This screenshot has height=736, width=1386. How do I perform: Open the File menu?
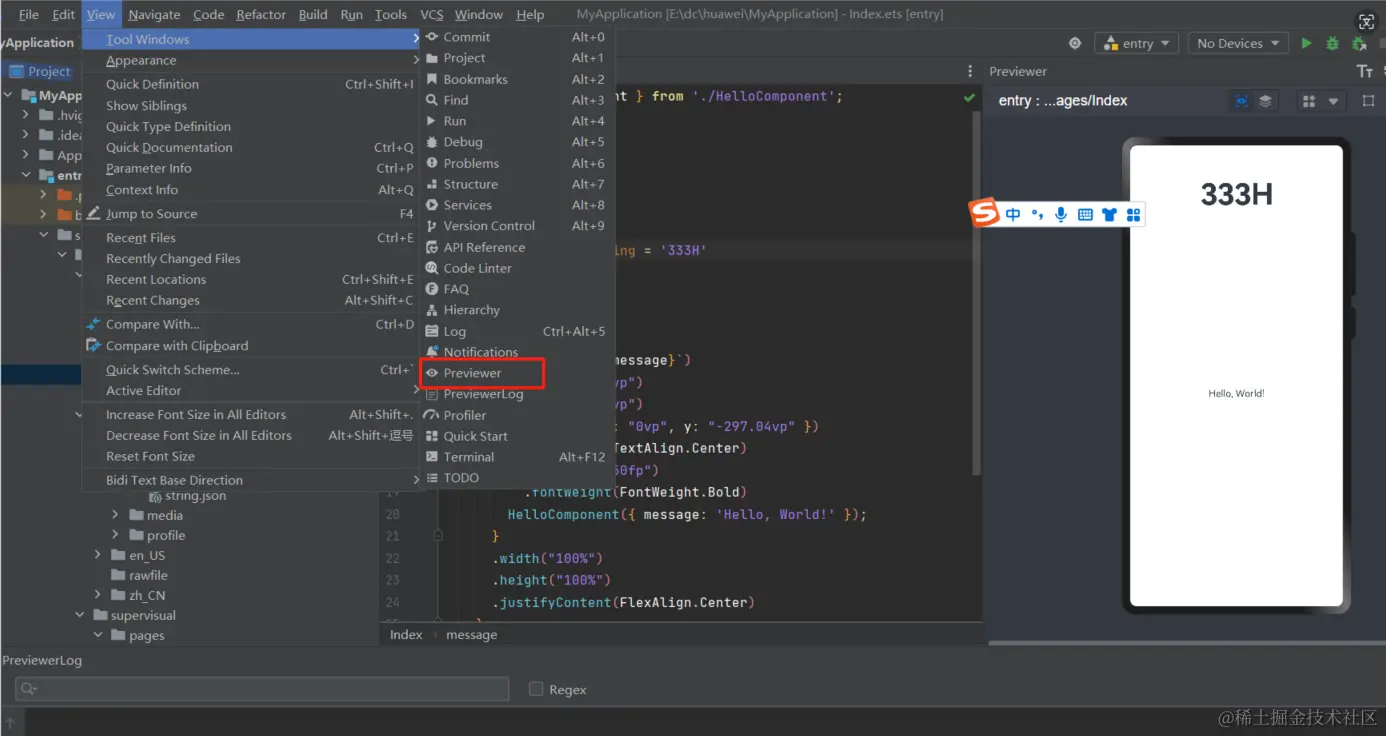pos(29,14)
